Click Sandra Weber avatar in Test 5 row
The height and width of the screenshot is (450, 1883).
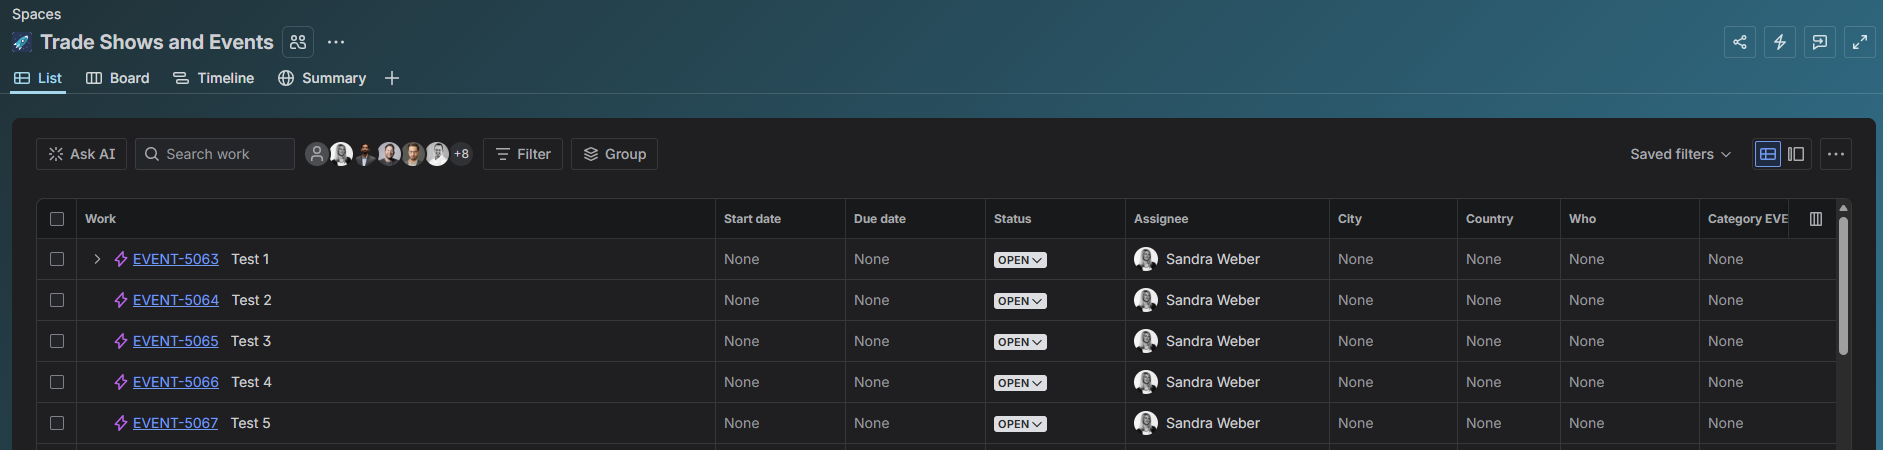1146,423
